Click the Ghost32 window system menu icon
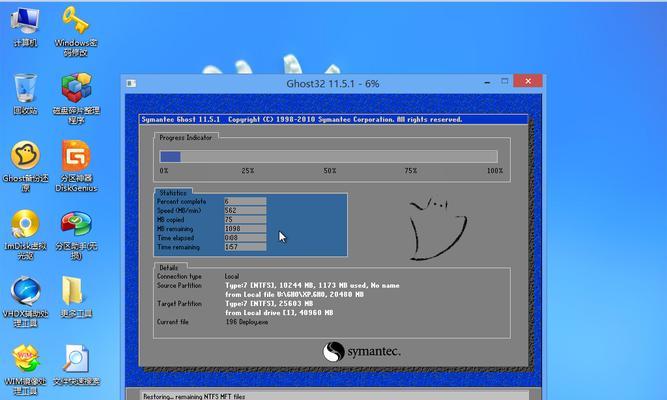This screenshot has height=400, width=667. tap(131, 83)
